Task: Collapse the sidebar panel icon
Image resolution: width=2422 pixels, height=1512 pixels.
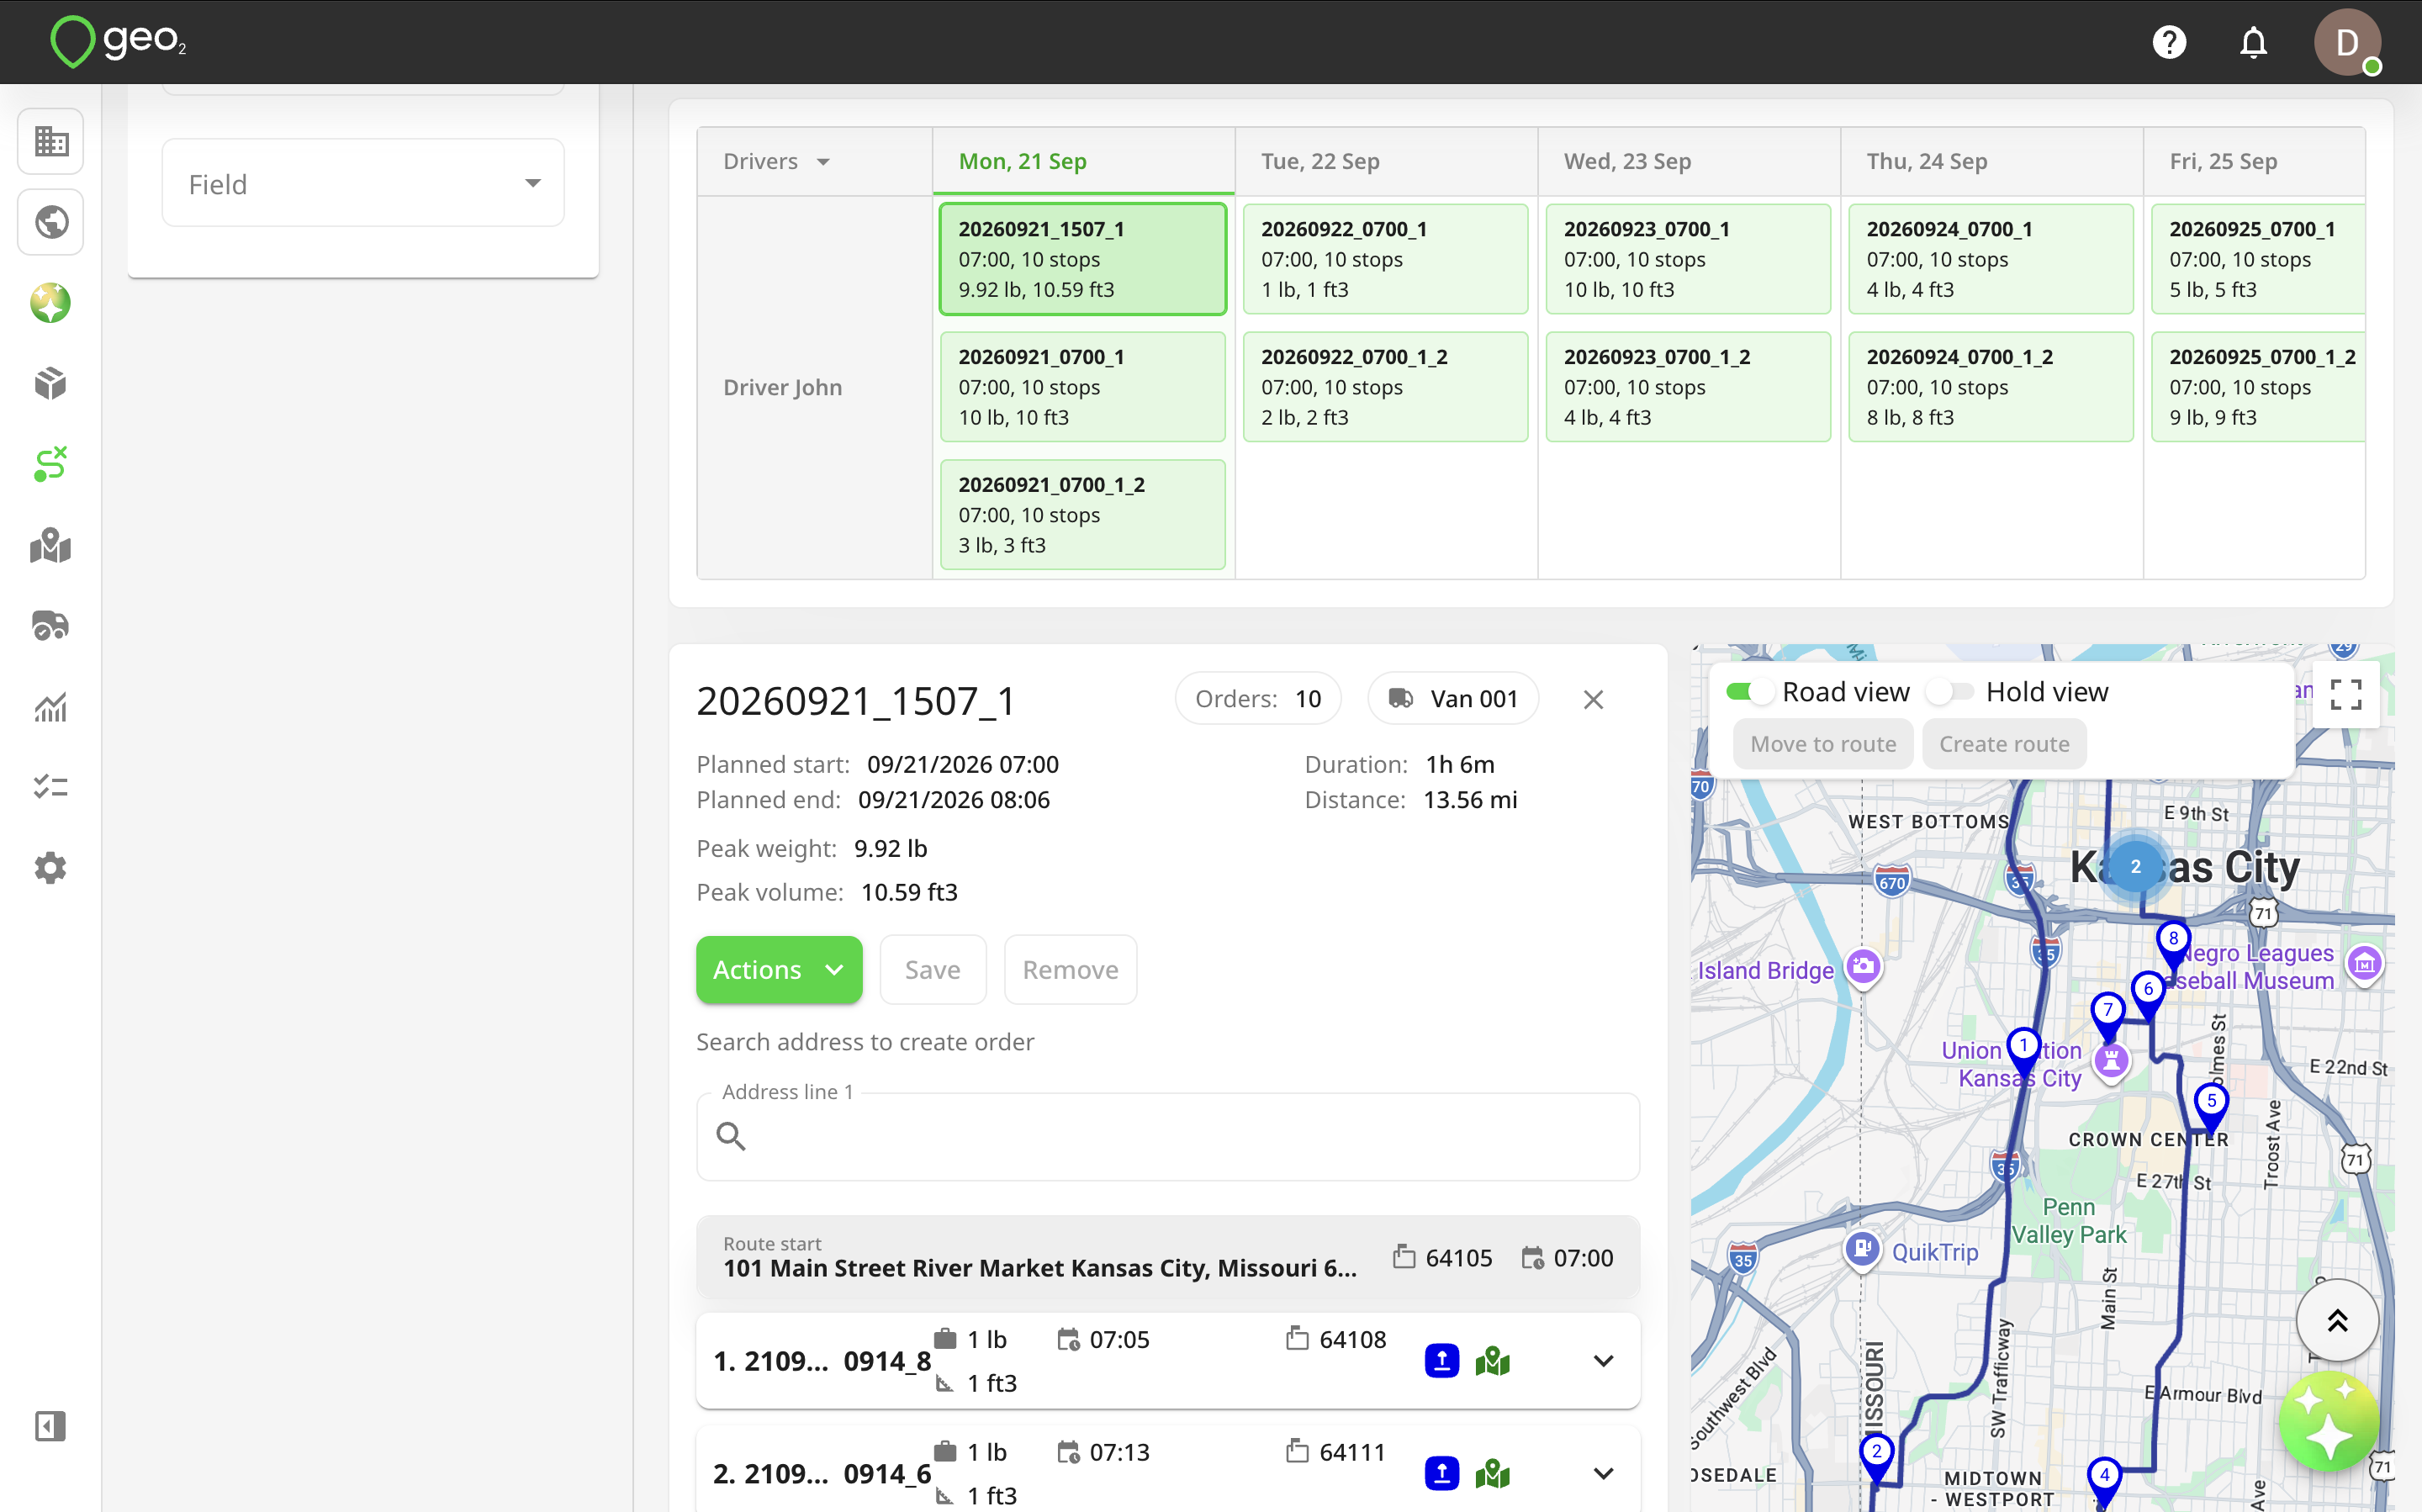Action: click(51, 1426)
